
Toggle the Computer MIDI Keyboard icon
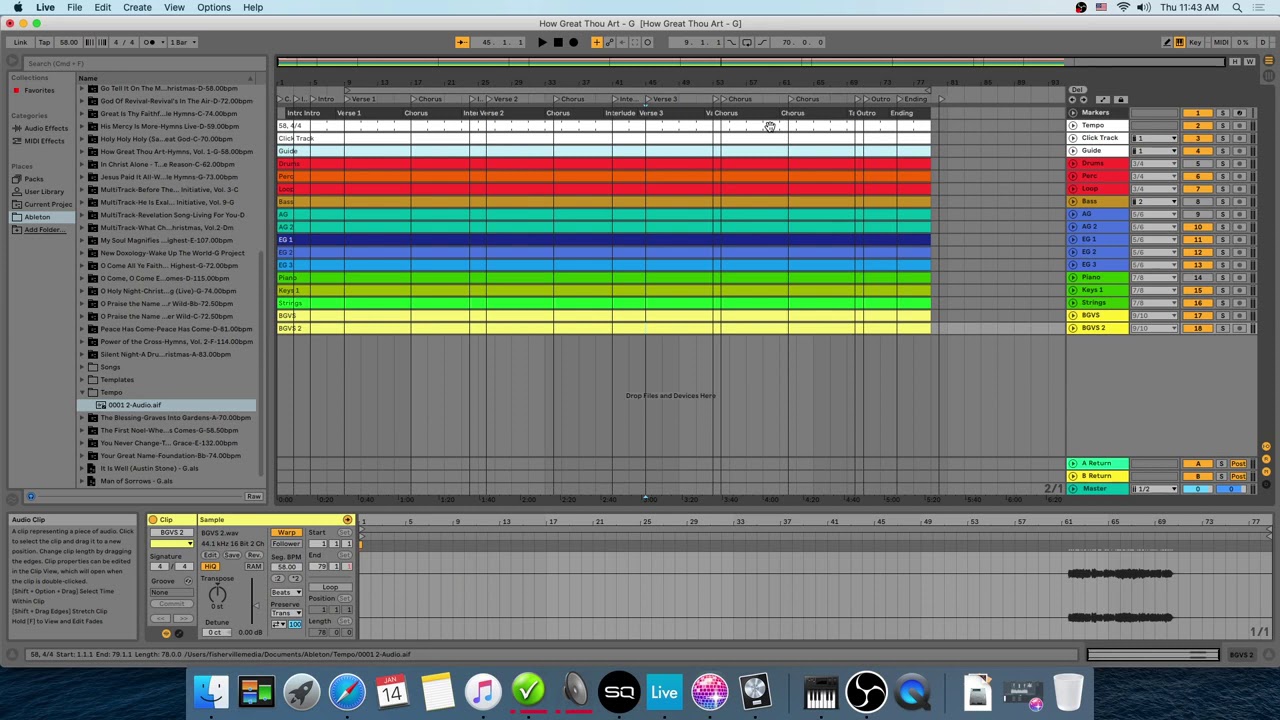[x=1179, y=42]
